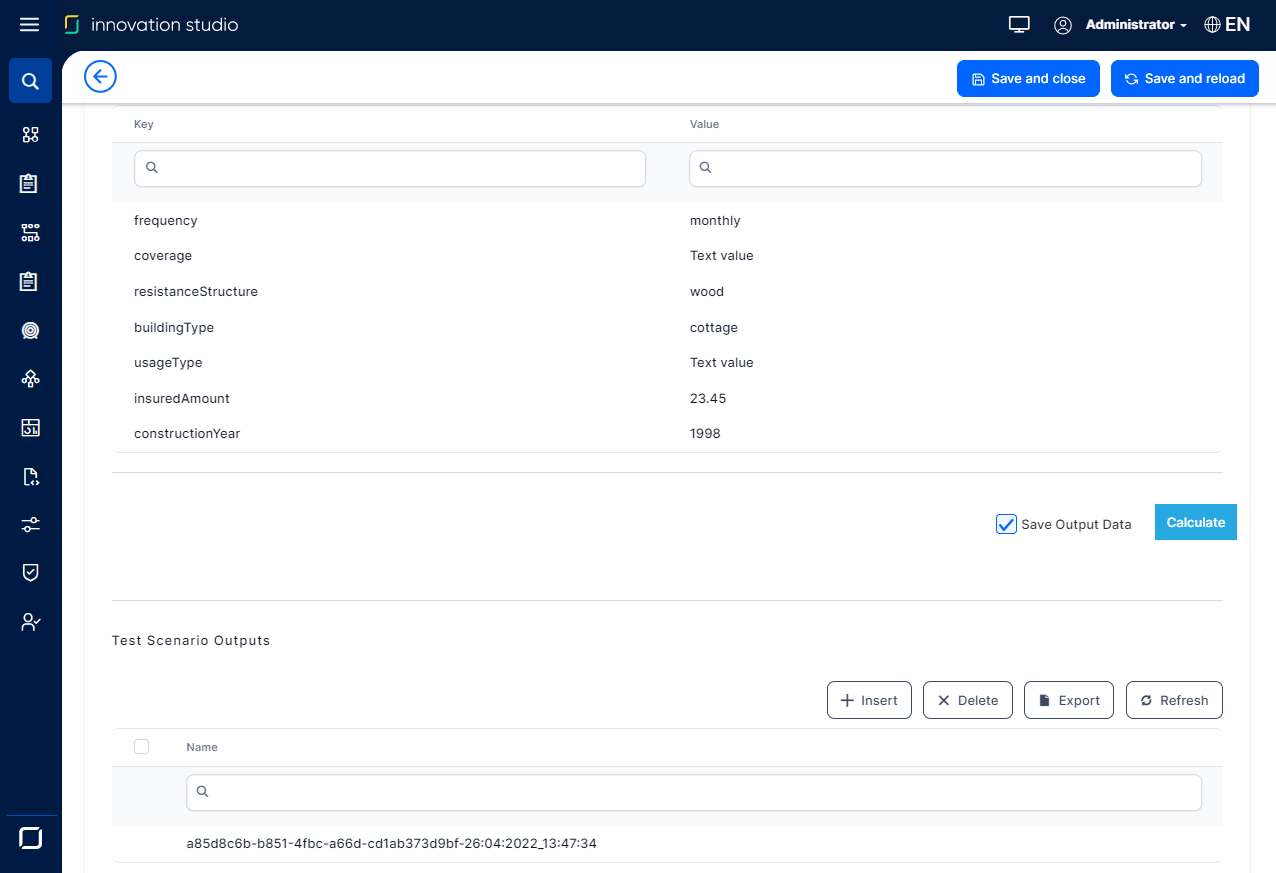Click the search icon in sidebar
The width and height of the screenshot is (1276, 873).
tap(30, 81)
